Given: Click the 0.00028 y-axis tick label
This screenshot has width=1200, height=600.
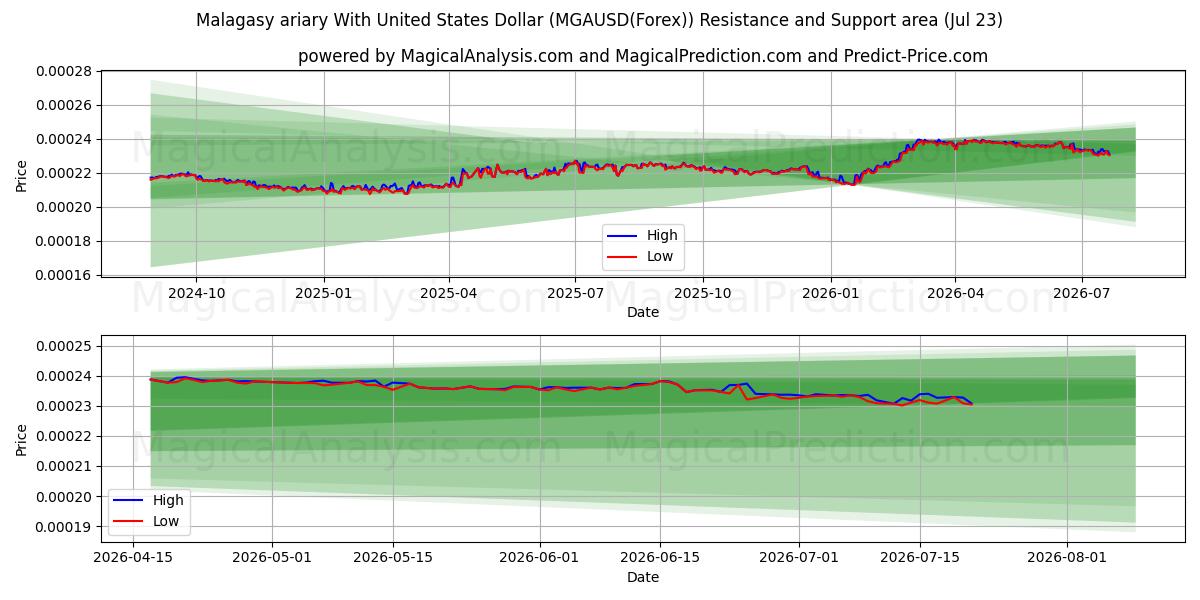Looking at the screenshot, I should pyautogui.click(x=64, y=72).
